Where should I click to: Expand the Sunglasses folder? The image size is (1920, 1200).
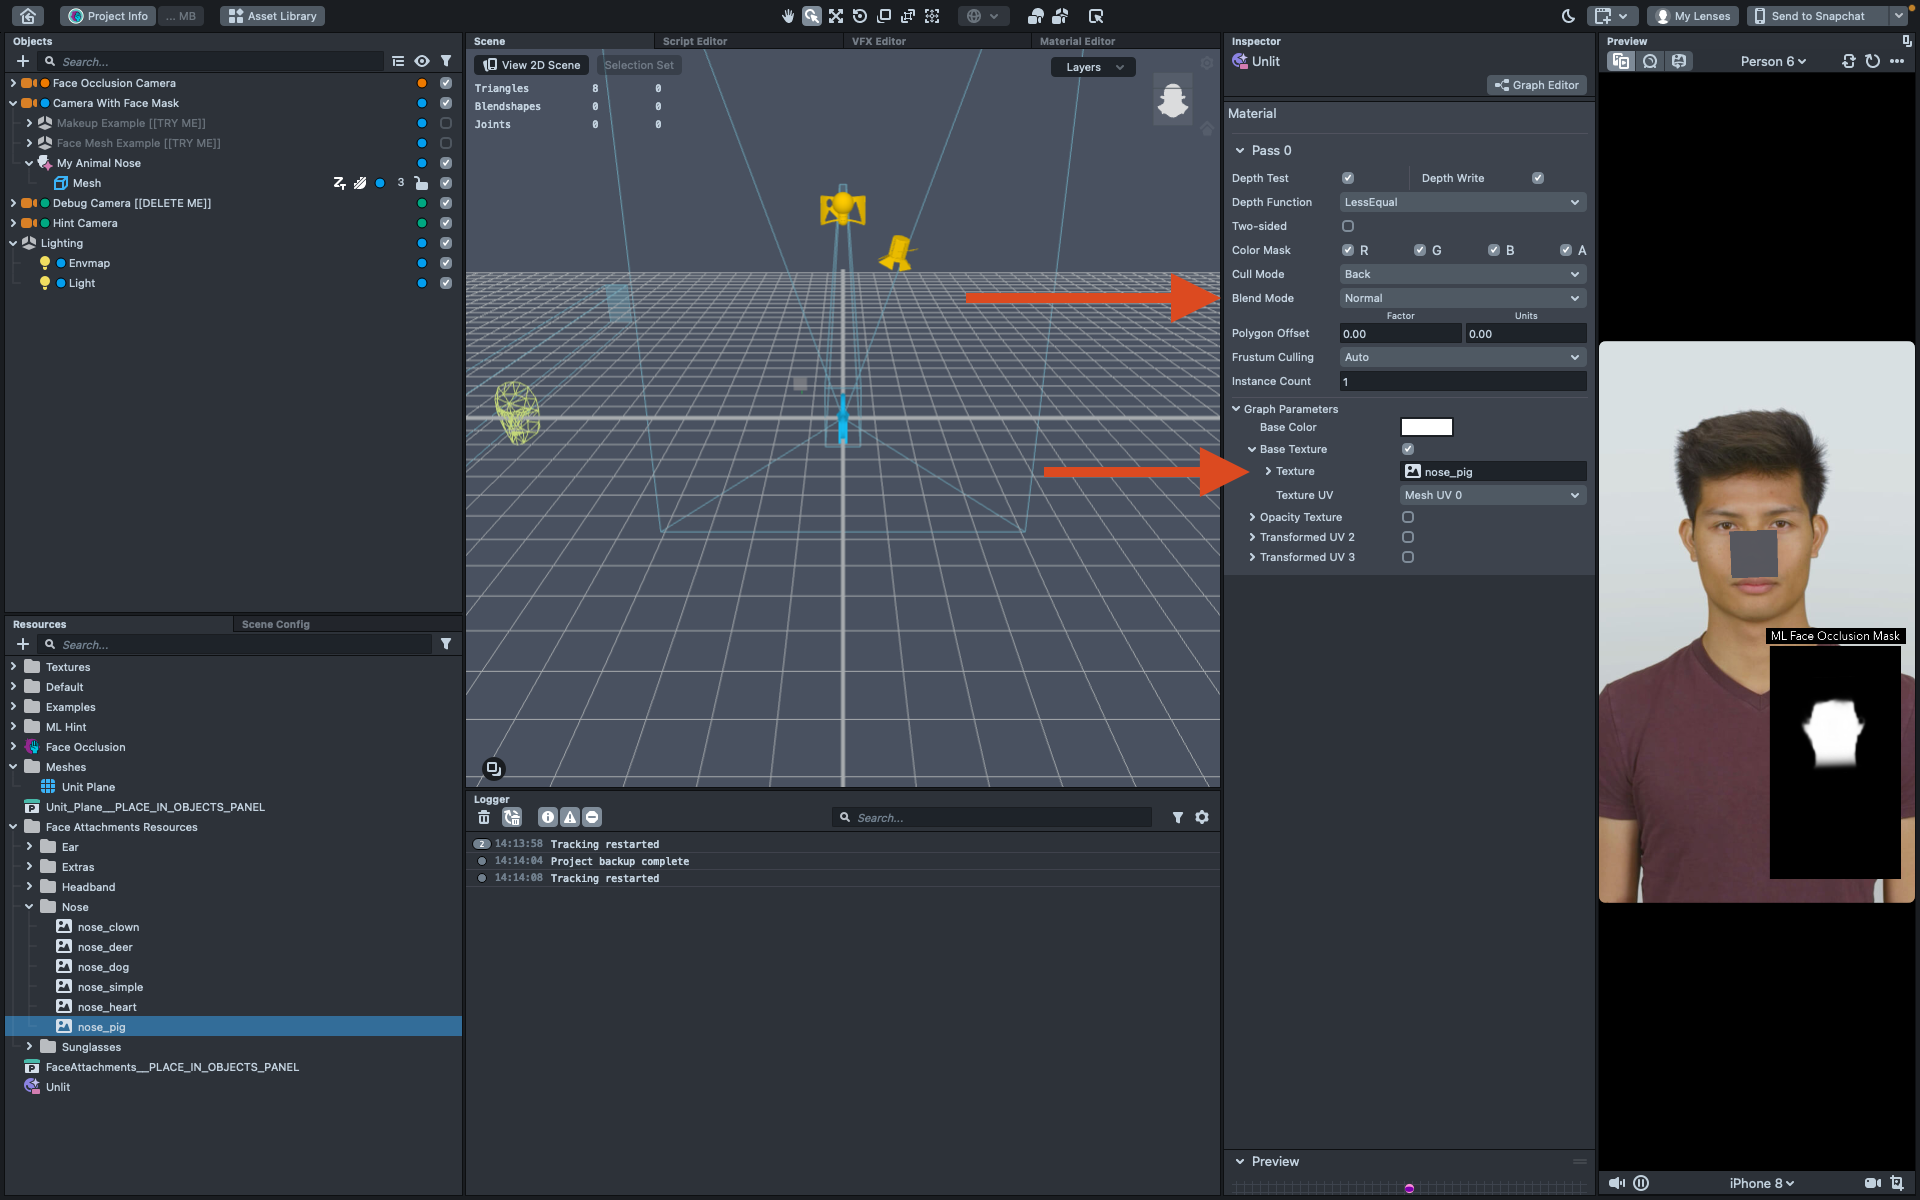[29, 1047]
